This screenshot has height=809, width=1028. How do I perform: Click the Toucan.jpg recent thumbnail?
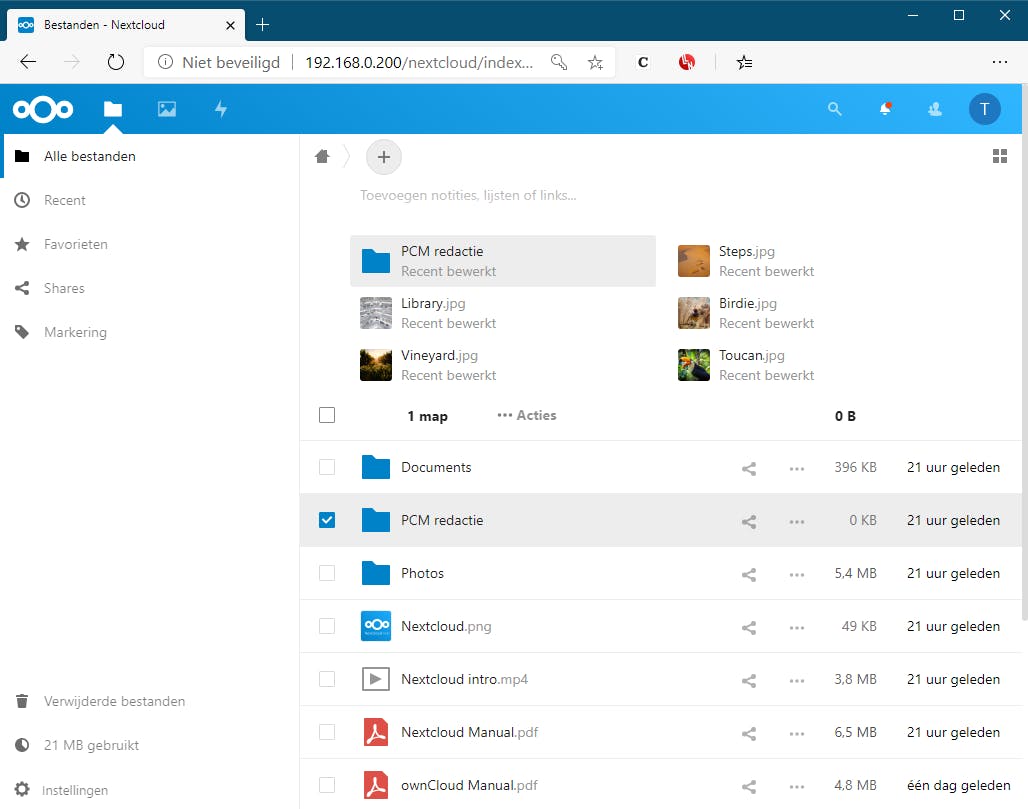(x=694, y=365)
